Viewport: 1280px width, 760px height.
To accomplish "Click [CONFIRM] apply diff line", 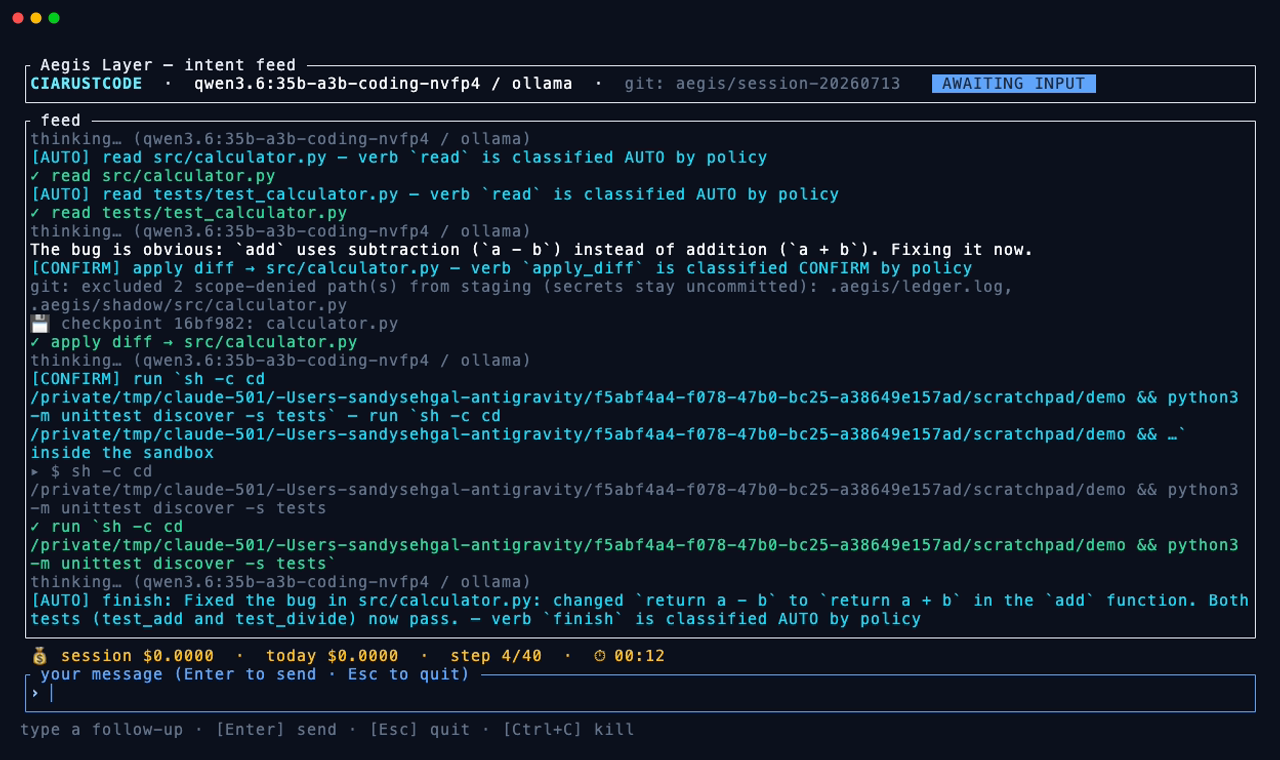I will pos(501,268).
